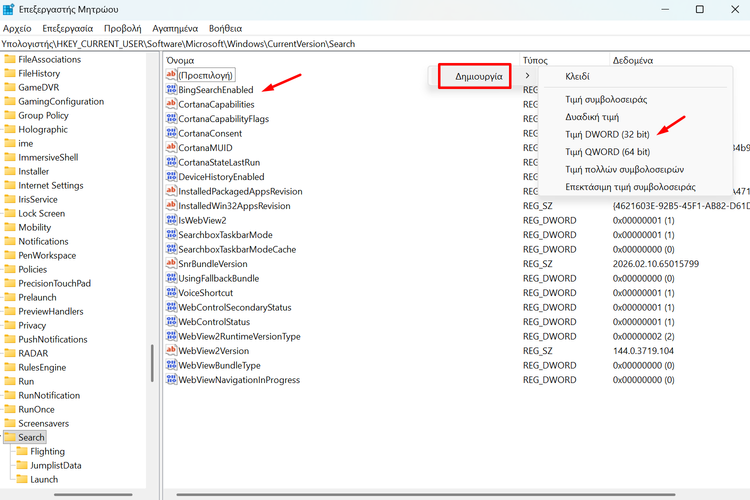Select the Flighting subfolder icon
This screenshot has height=500, width=750.
tap(21, 452)
